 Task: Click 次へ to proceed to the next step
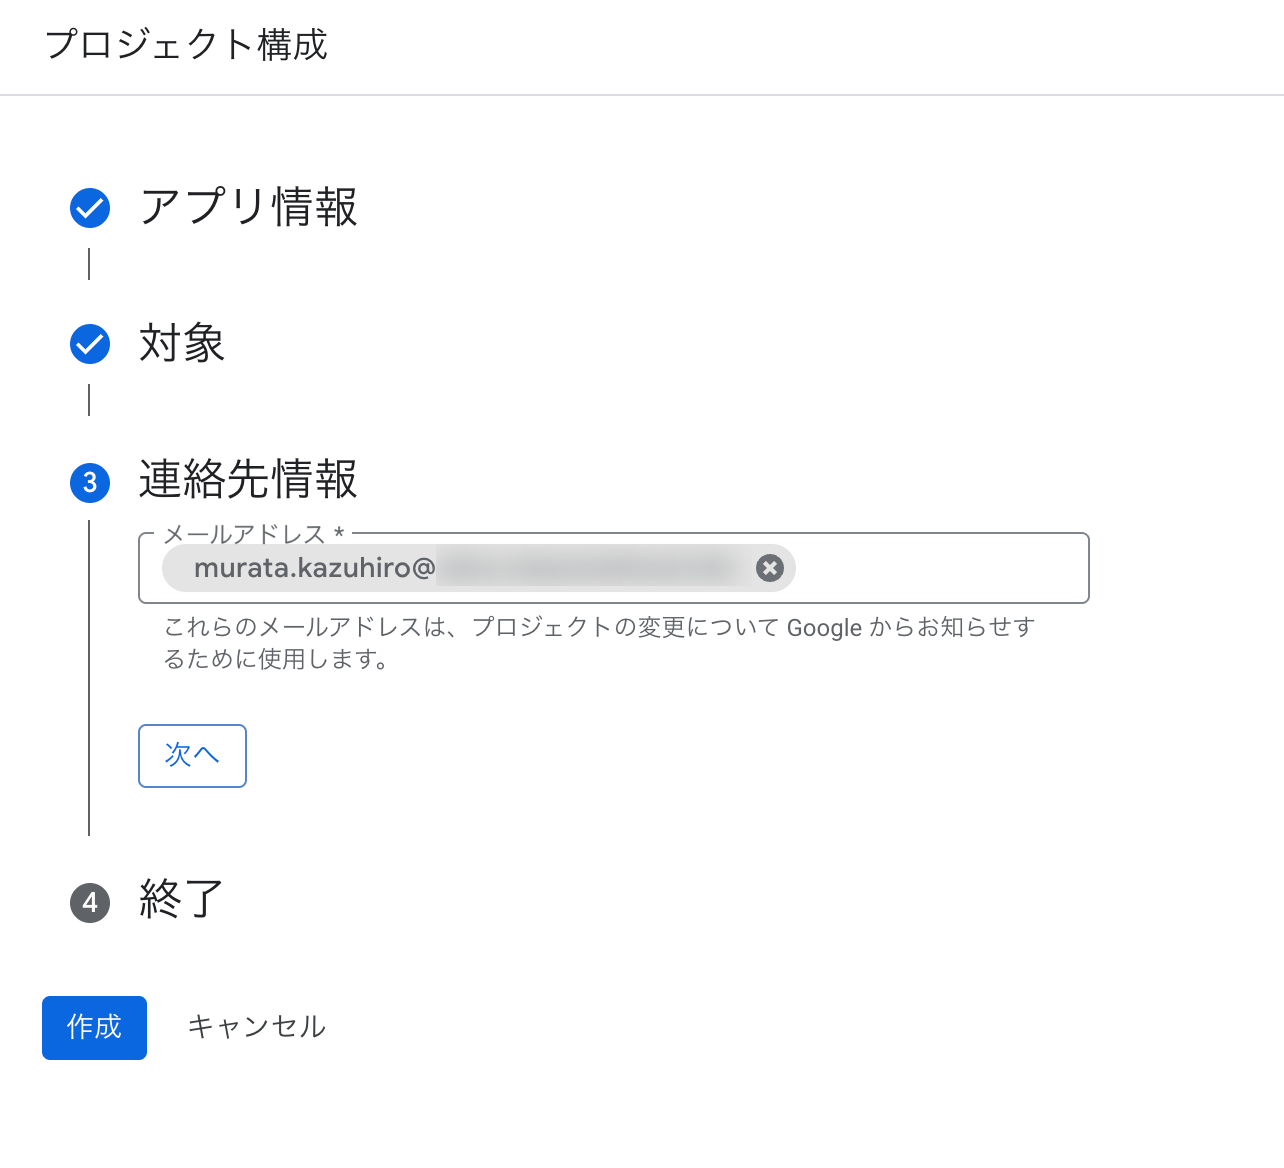click(192, 756)
